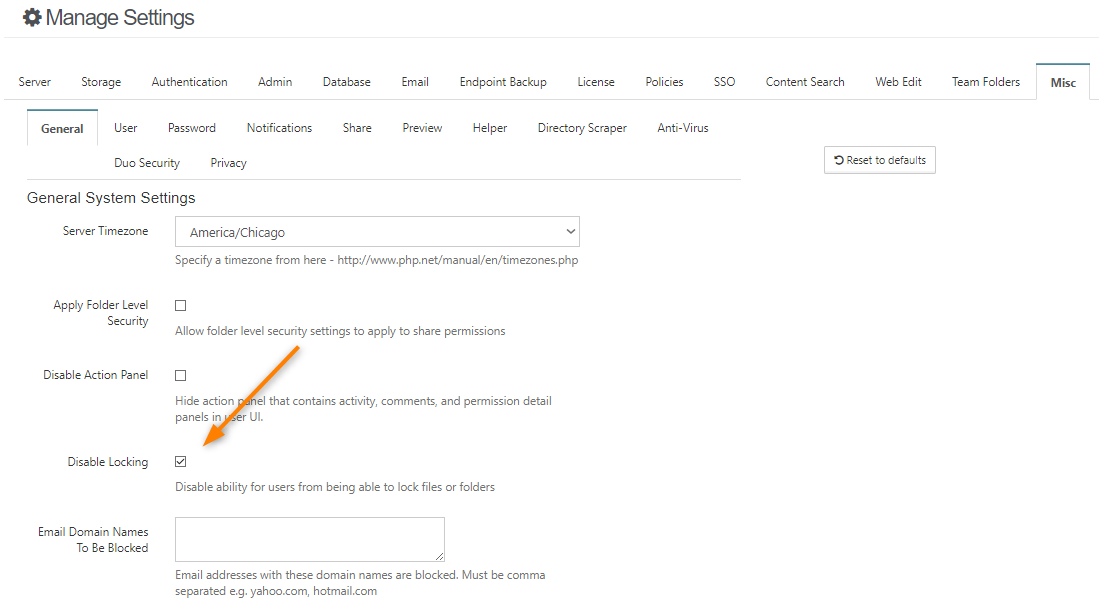Open the Server settings tab
This screenshot has width=1099, height=610.
pyautogui.click(x=34, y=82)
